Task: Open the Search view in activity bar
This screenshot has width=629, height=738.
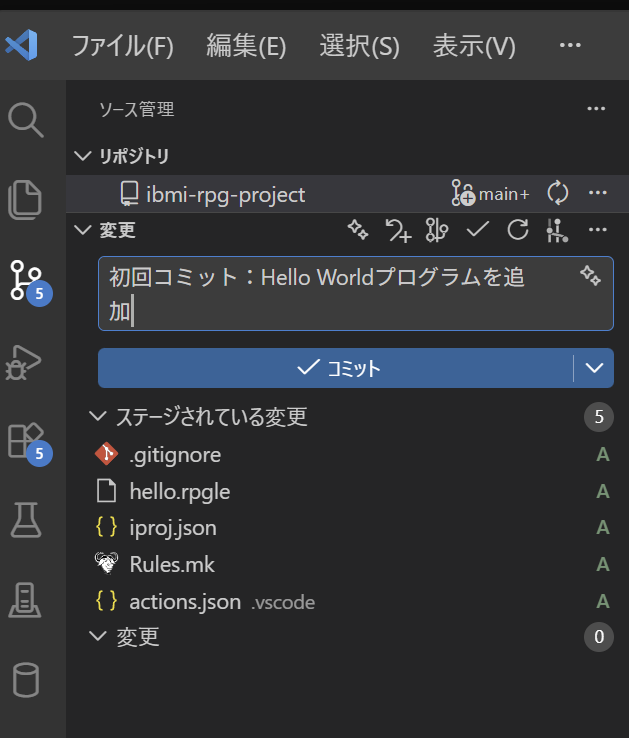Action: [x=26, y=120]
